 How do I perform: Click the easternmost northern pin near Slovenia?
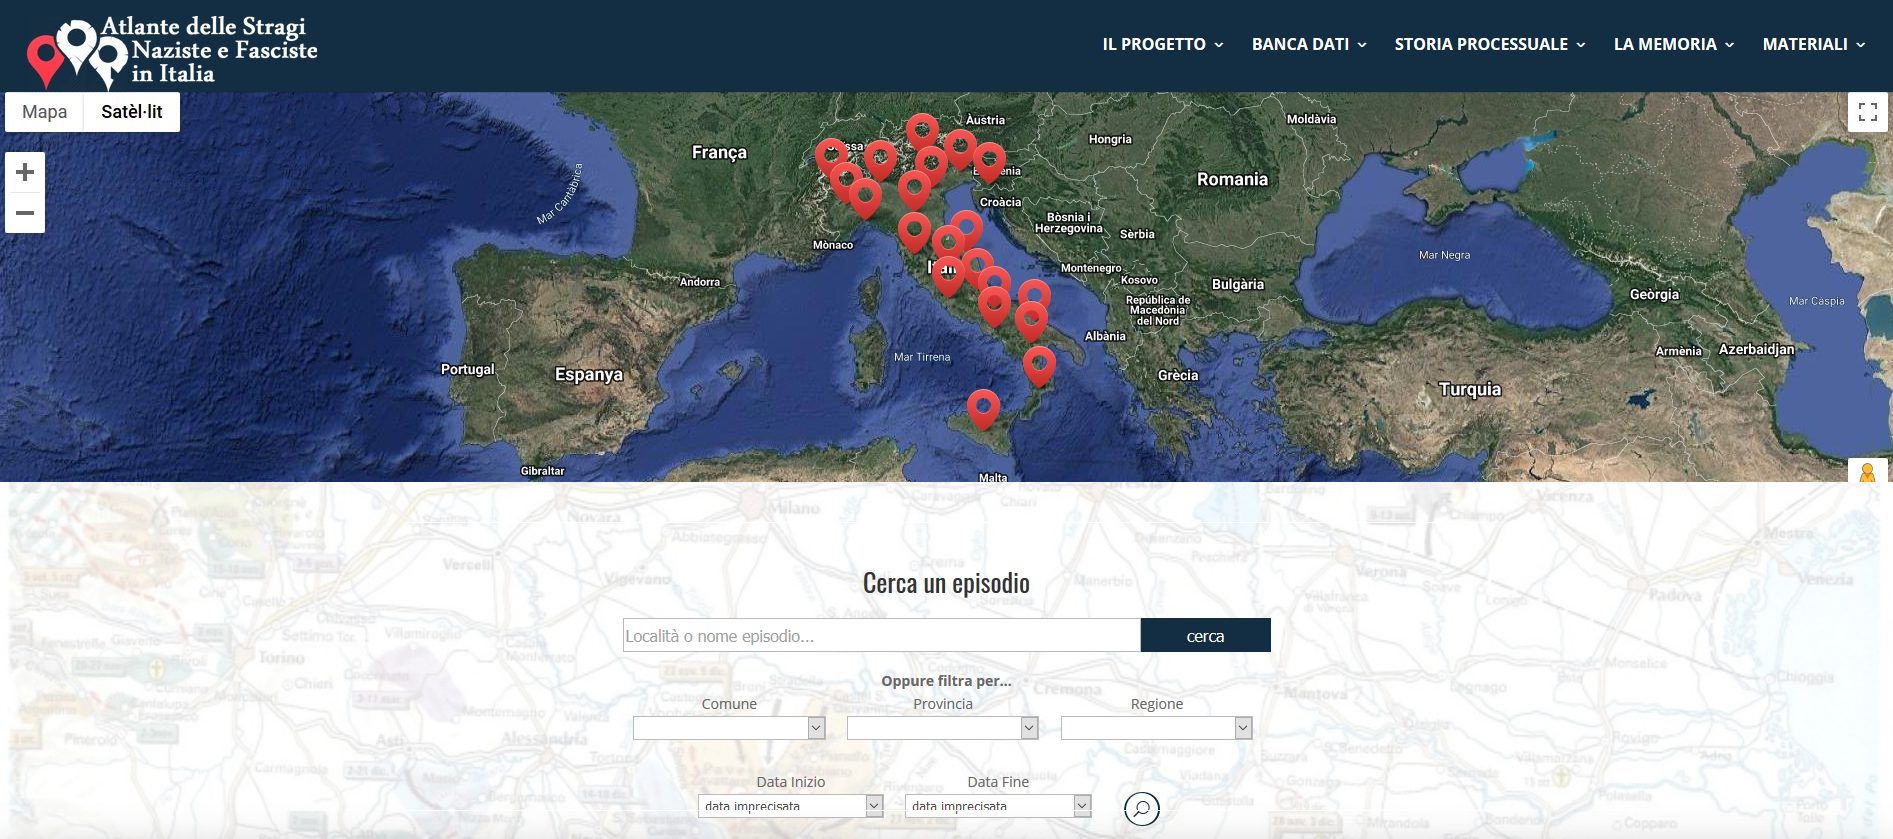pos(989,163)
